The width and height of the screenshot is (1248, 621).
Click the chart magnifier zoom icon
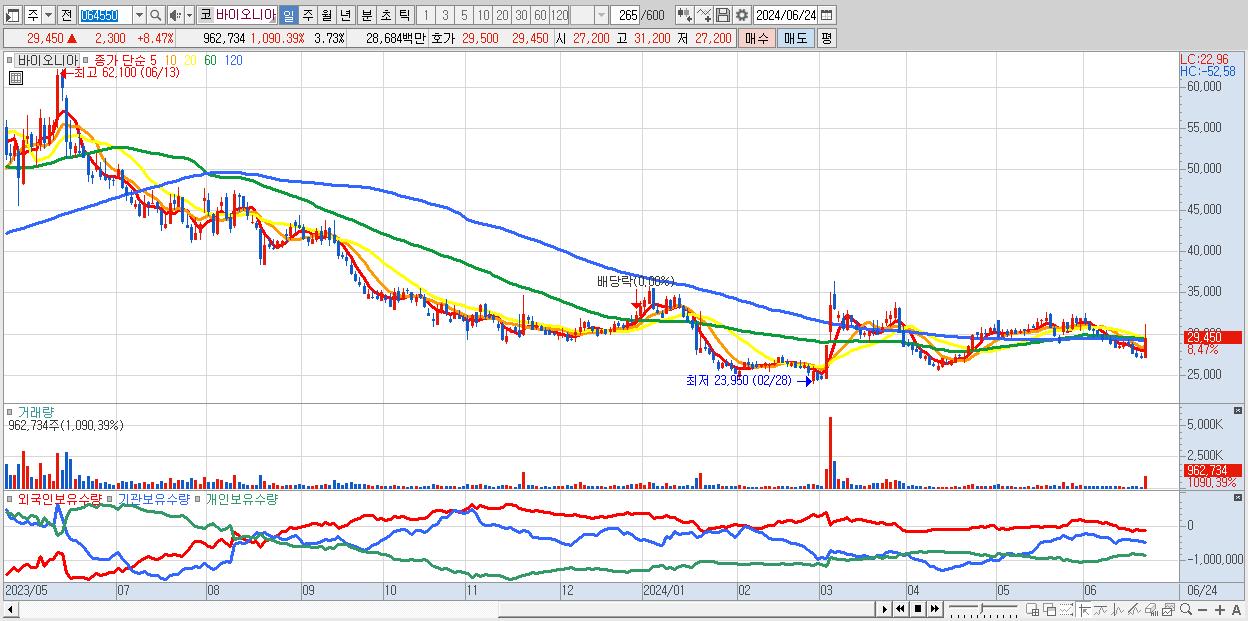(x=1186, y=610)
